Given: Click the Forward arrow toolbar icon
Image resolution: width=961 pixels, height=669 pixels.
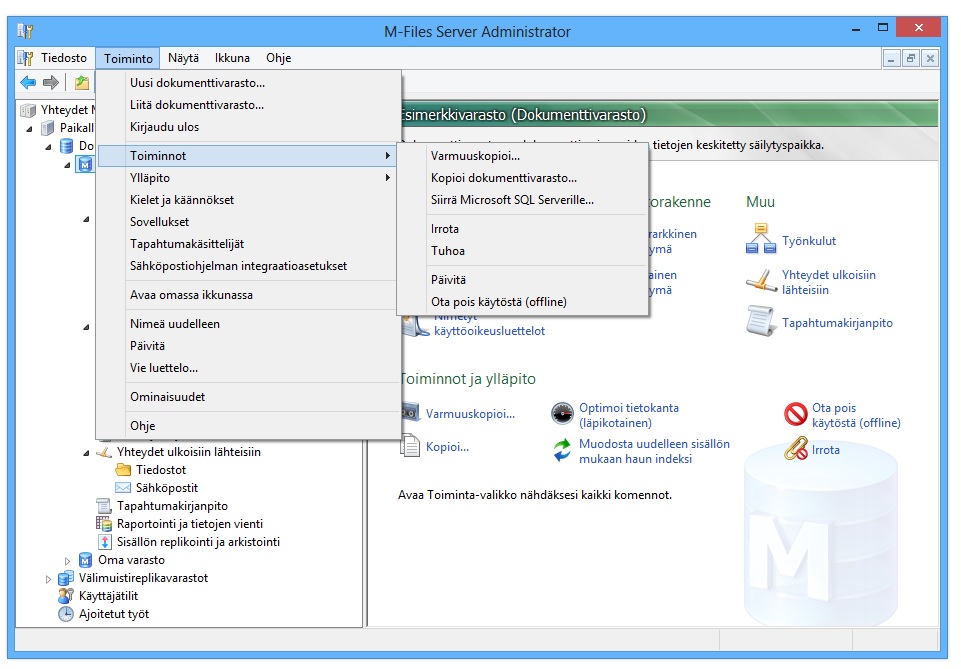Looking at the screenshot, I should [51, 82].
